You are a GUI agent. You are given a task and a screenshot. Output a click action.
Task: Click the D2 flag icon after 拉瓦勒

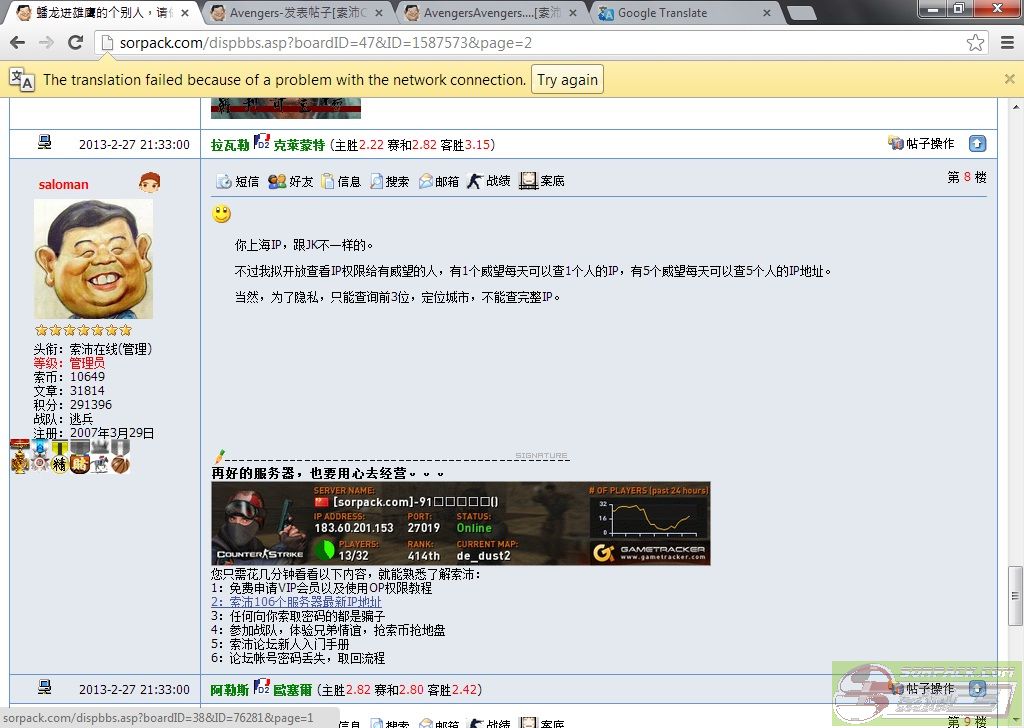pyautogui.click(x=261, y=142)
